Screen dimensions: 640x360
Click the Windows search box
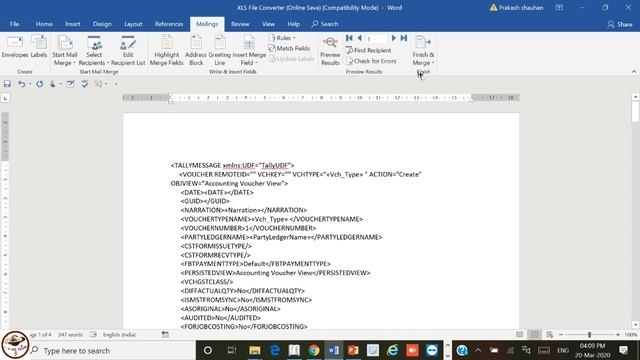pos(112,351)
